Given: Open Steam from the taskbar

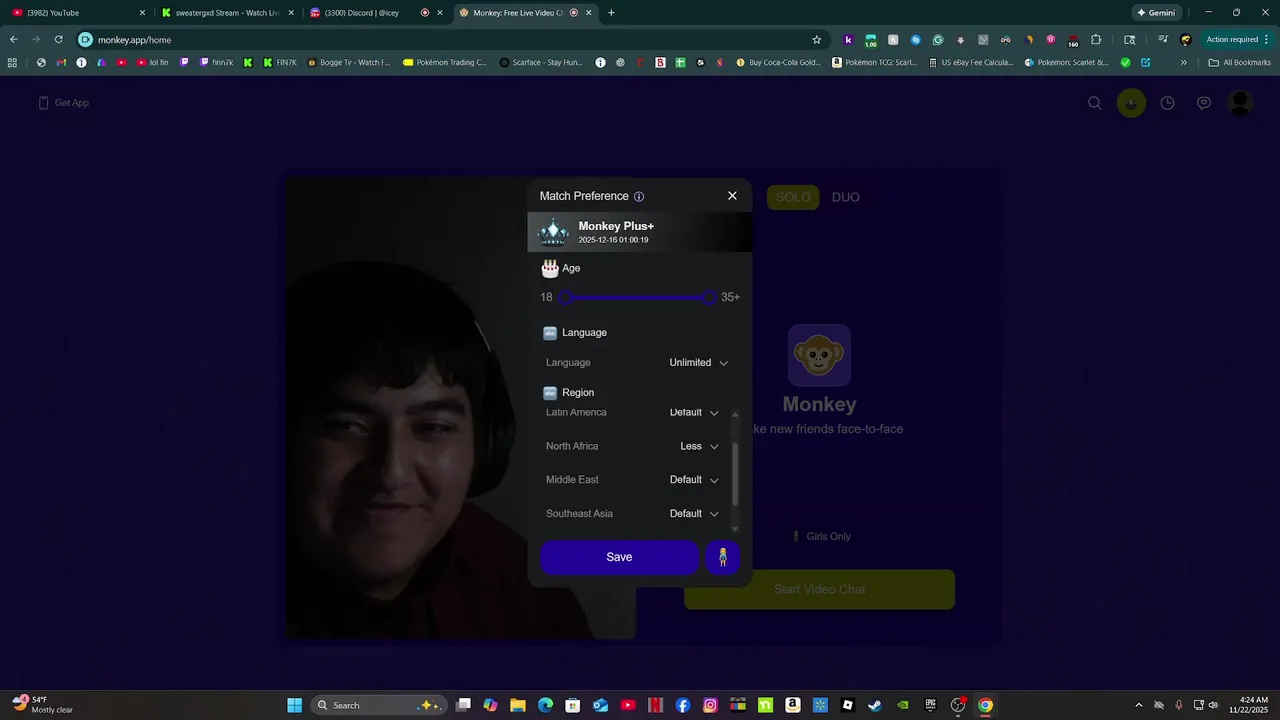Looking at the screenshot, I should [x=875, y=705].
